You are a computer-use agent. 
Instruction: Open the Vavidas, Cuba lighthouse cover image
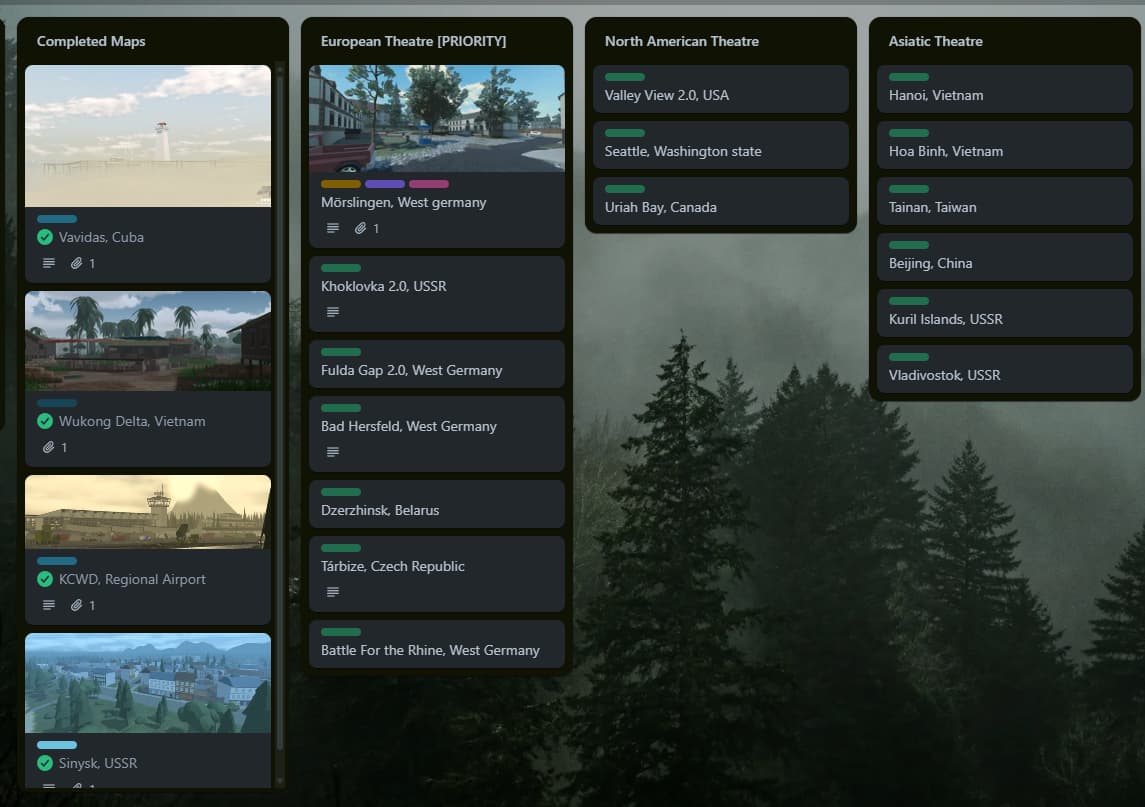[x=148, y=136]
